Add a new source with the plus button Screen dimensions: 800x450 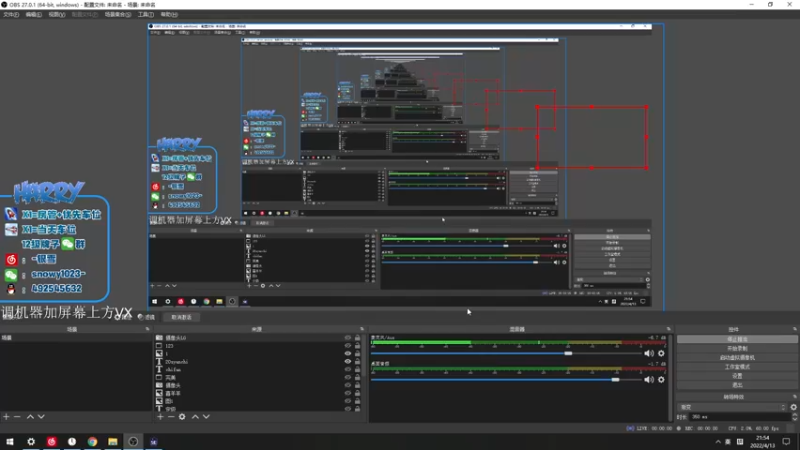160,417
